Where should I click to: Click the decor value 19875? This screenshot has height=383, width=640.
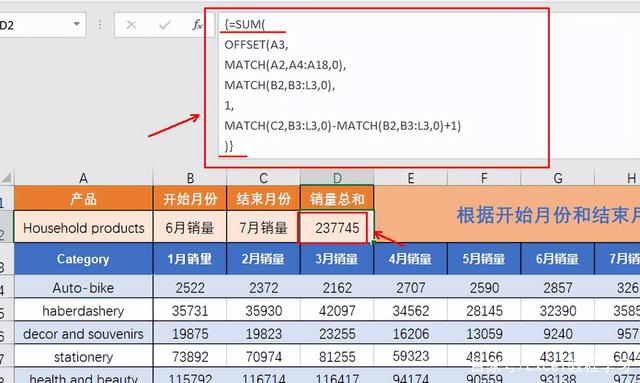pyautogui.click(x=190, y=334)
